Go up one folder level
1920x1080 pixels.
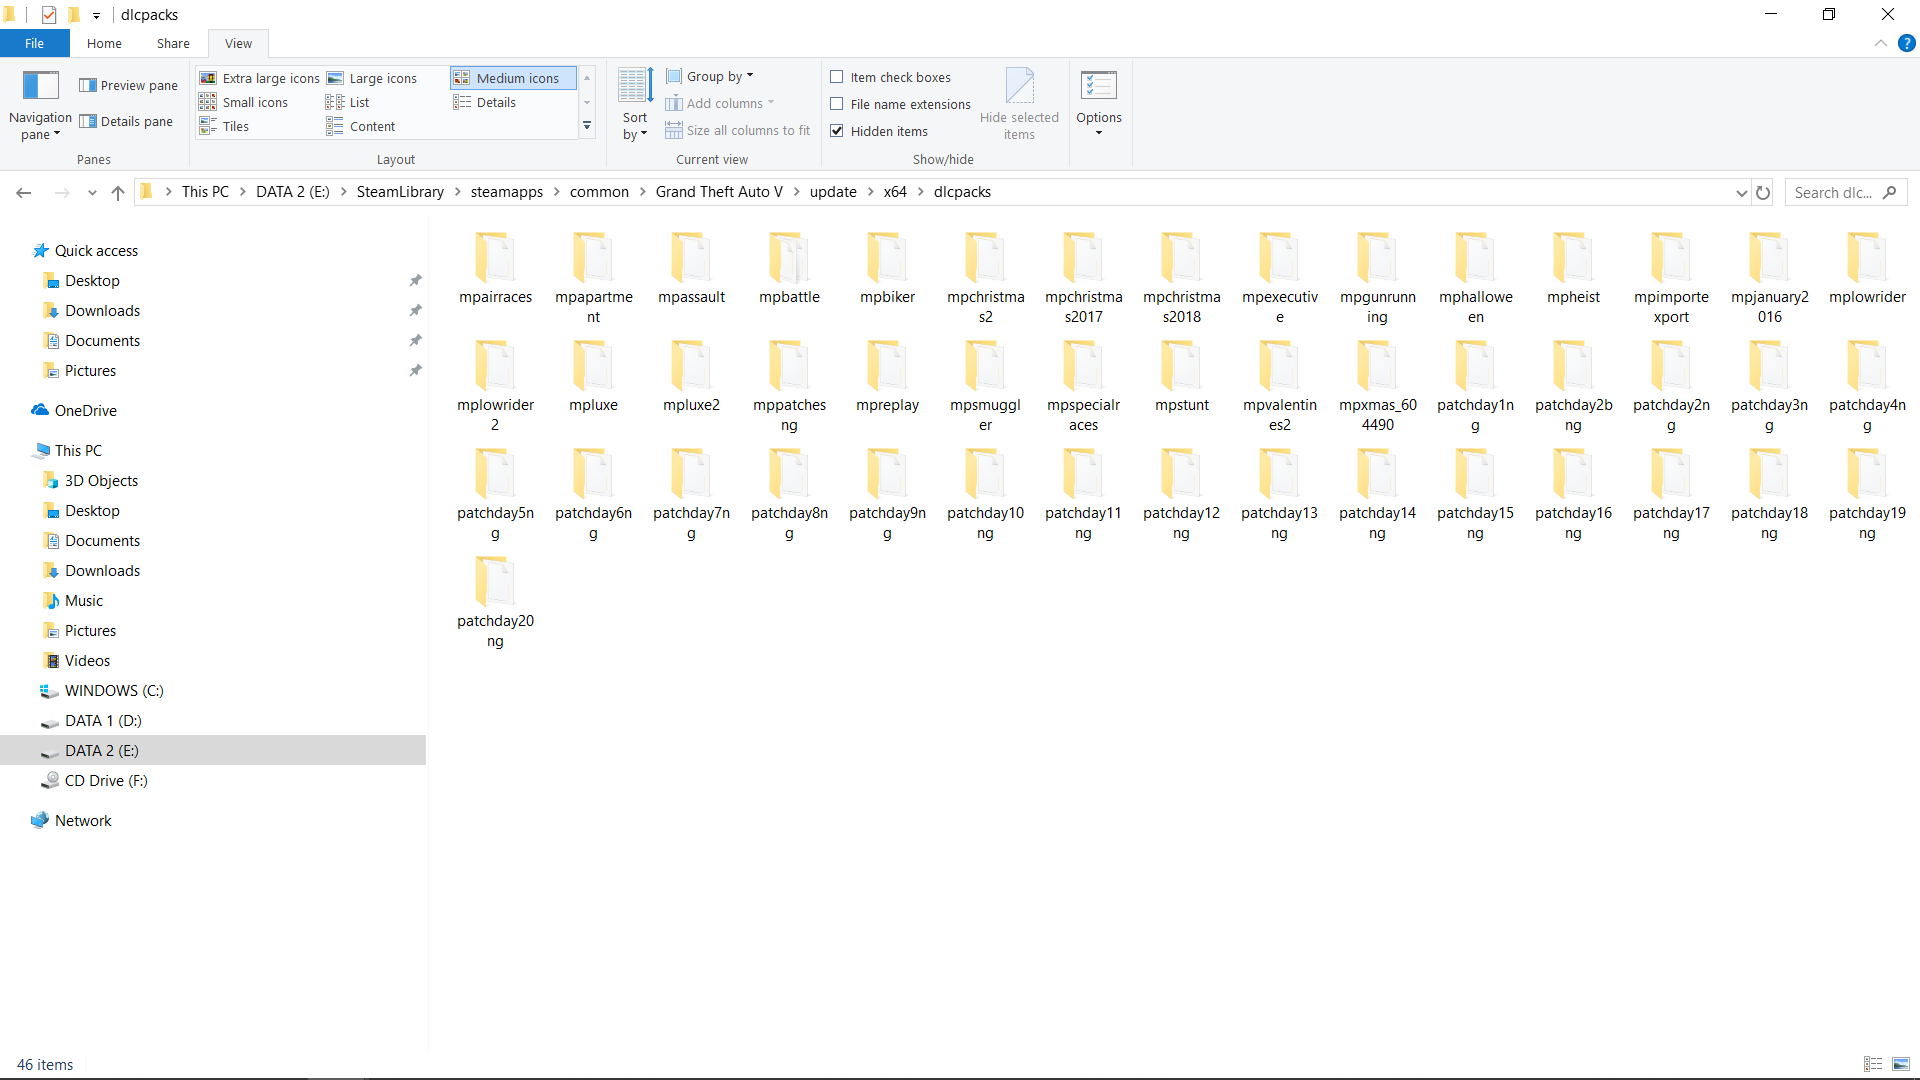[x=118, y=192]
